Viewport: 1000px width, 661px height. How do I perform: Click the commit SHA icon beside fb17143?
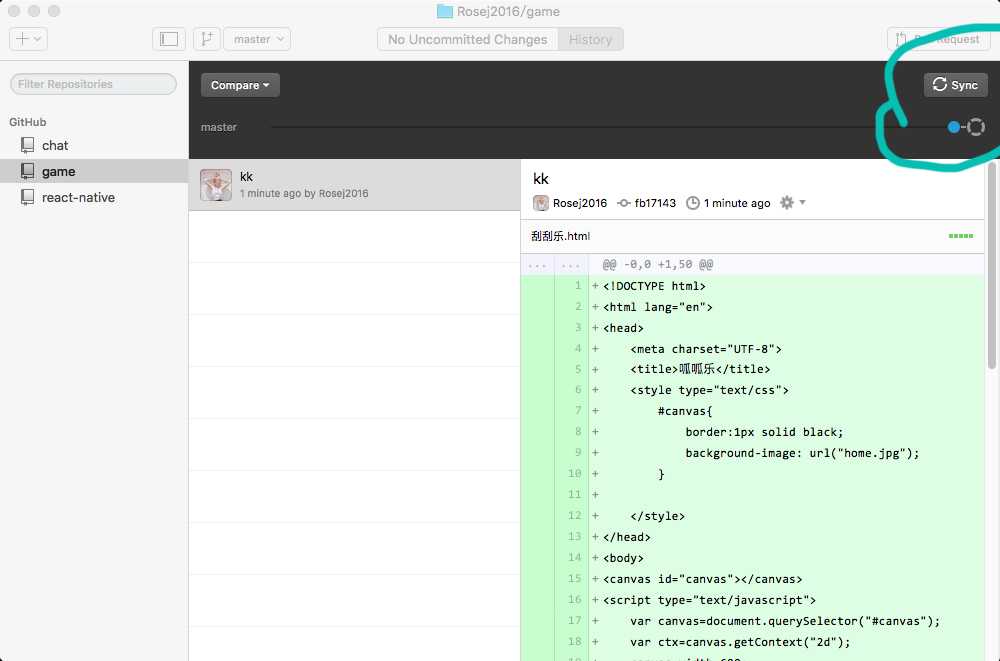(624, 203)
